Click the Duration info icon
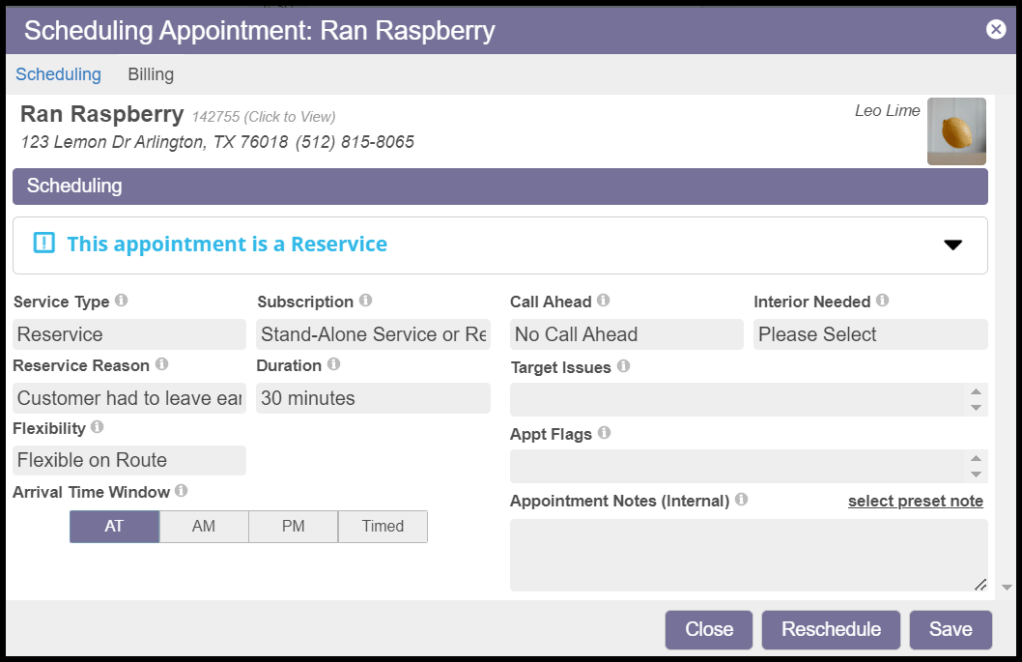The width and height of the screenshot is (1022, 662). pyautogui.click(x=334, y=364)
